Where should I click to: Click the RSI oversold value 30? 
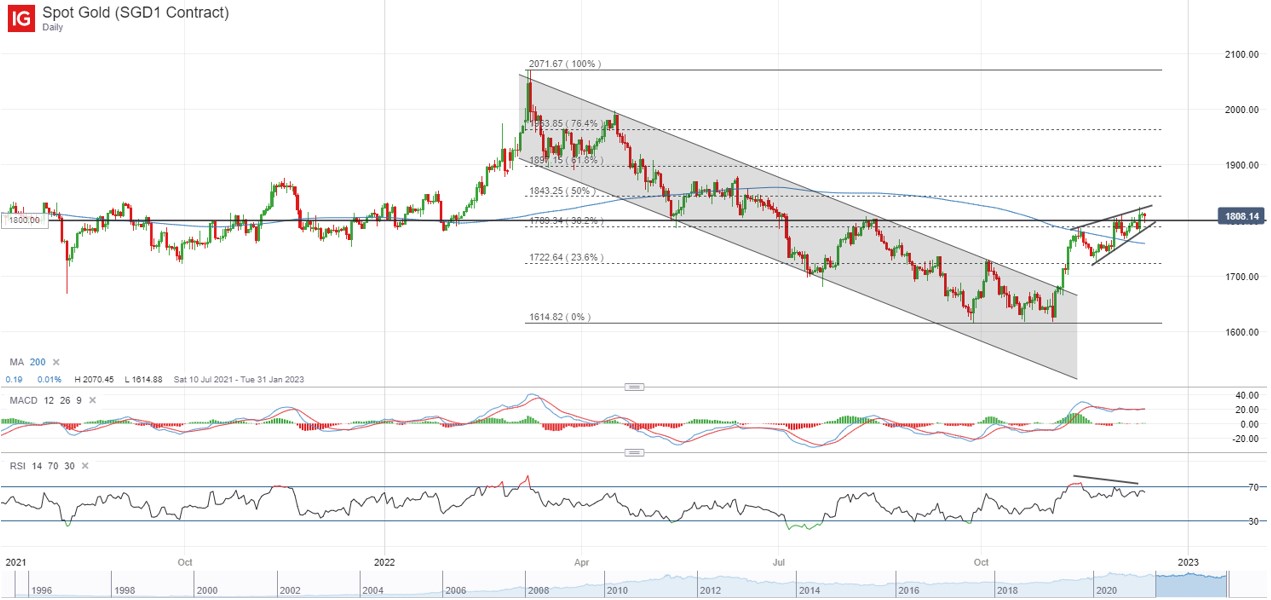tap(68, 466)
